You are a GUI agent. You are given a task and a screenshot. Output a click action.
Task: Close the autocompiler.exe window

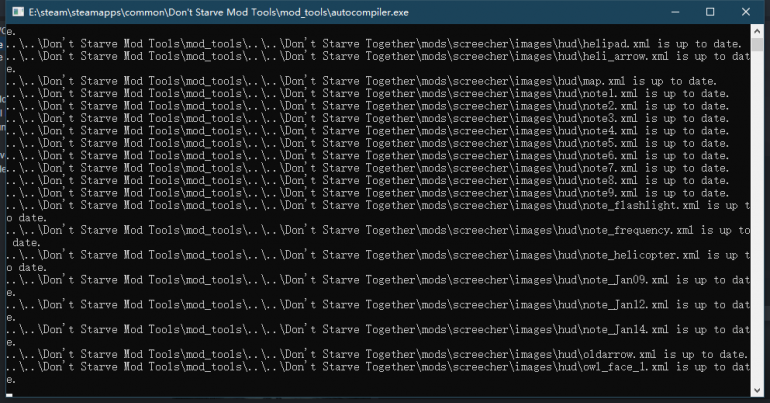745,12
